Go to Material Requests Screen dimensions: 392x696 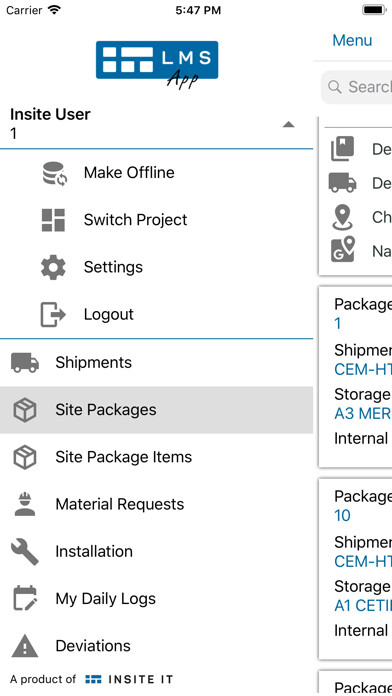(x=156, y=504)
